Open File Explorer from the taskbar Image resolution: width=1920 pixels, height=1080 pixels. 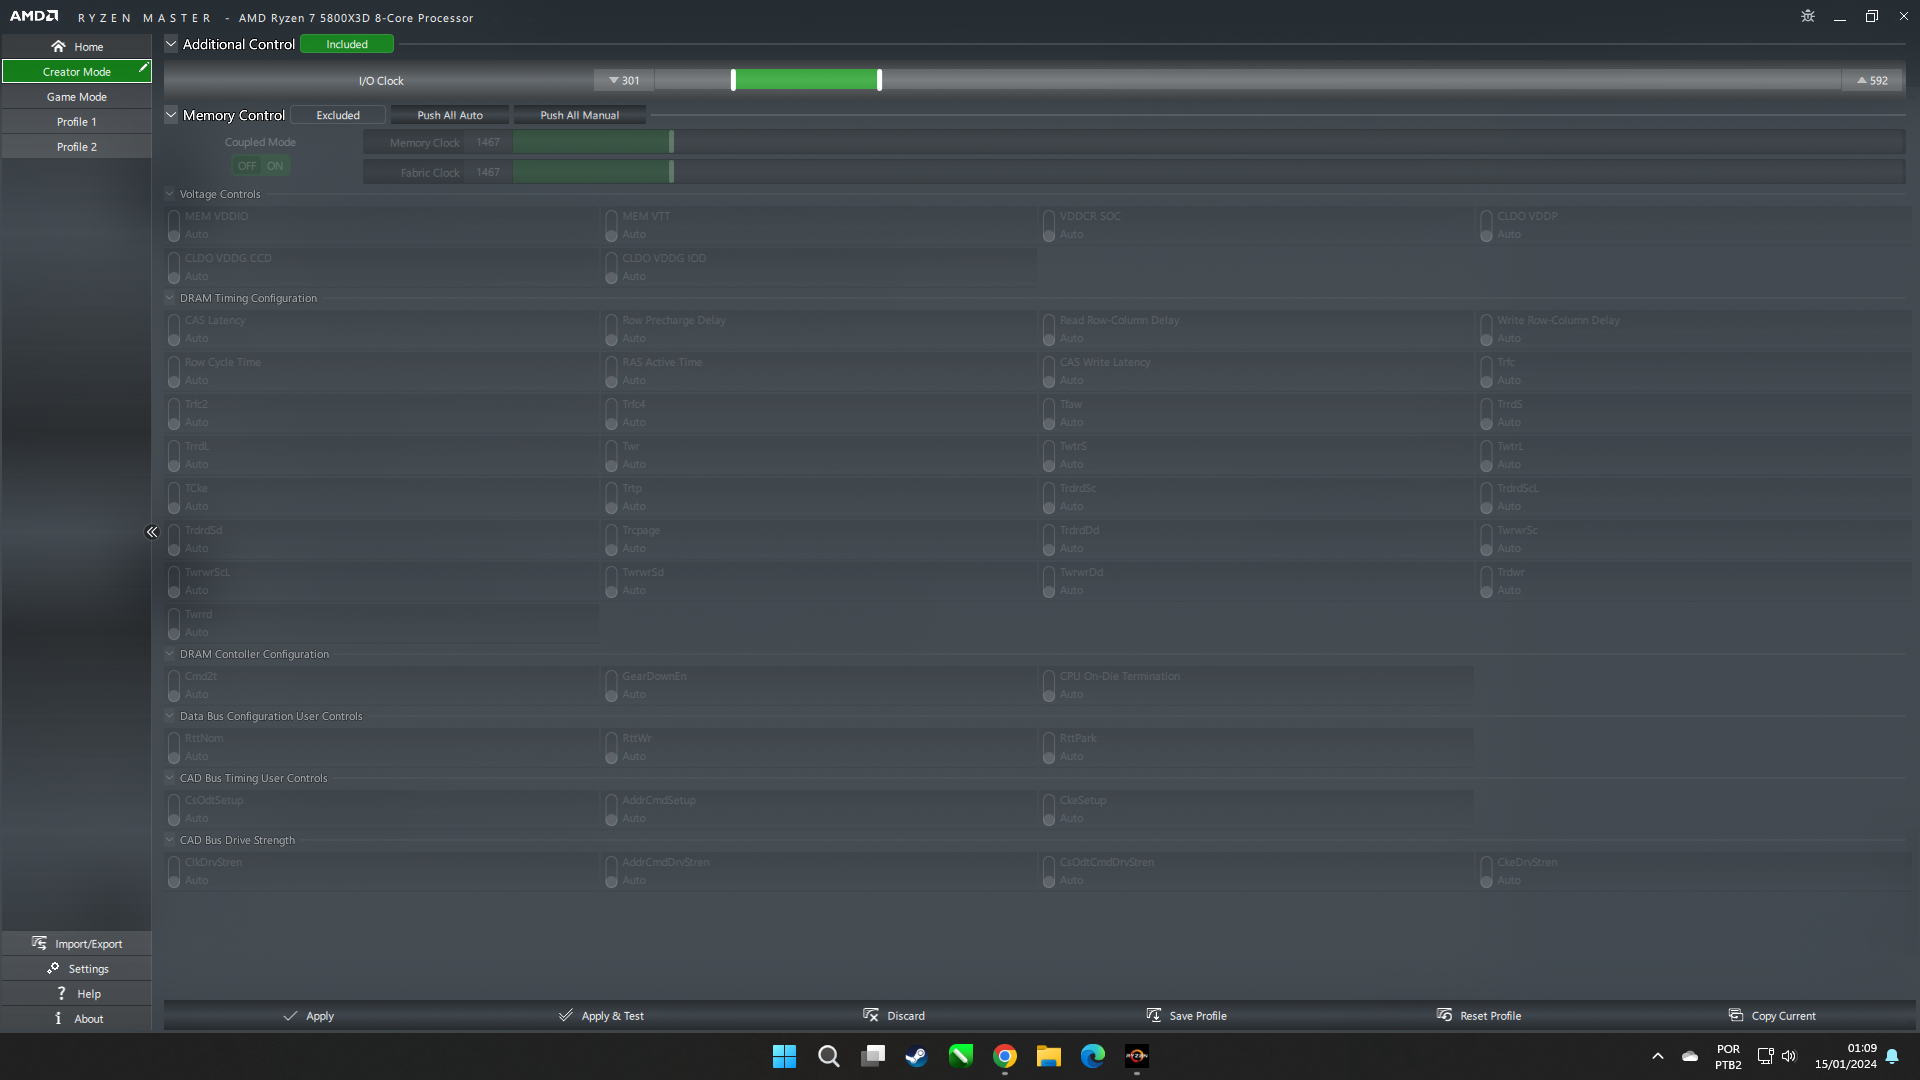1049,1056
